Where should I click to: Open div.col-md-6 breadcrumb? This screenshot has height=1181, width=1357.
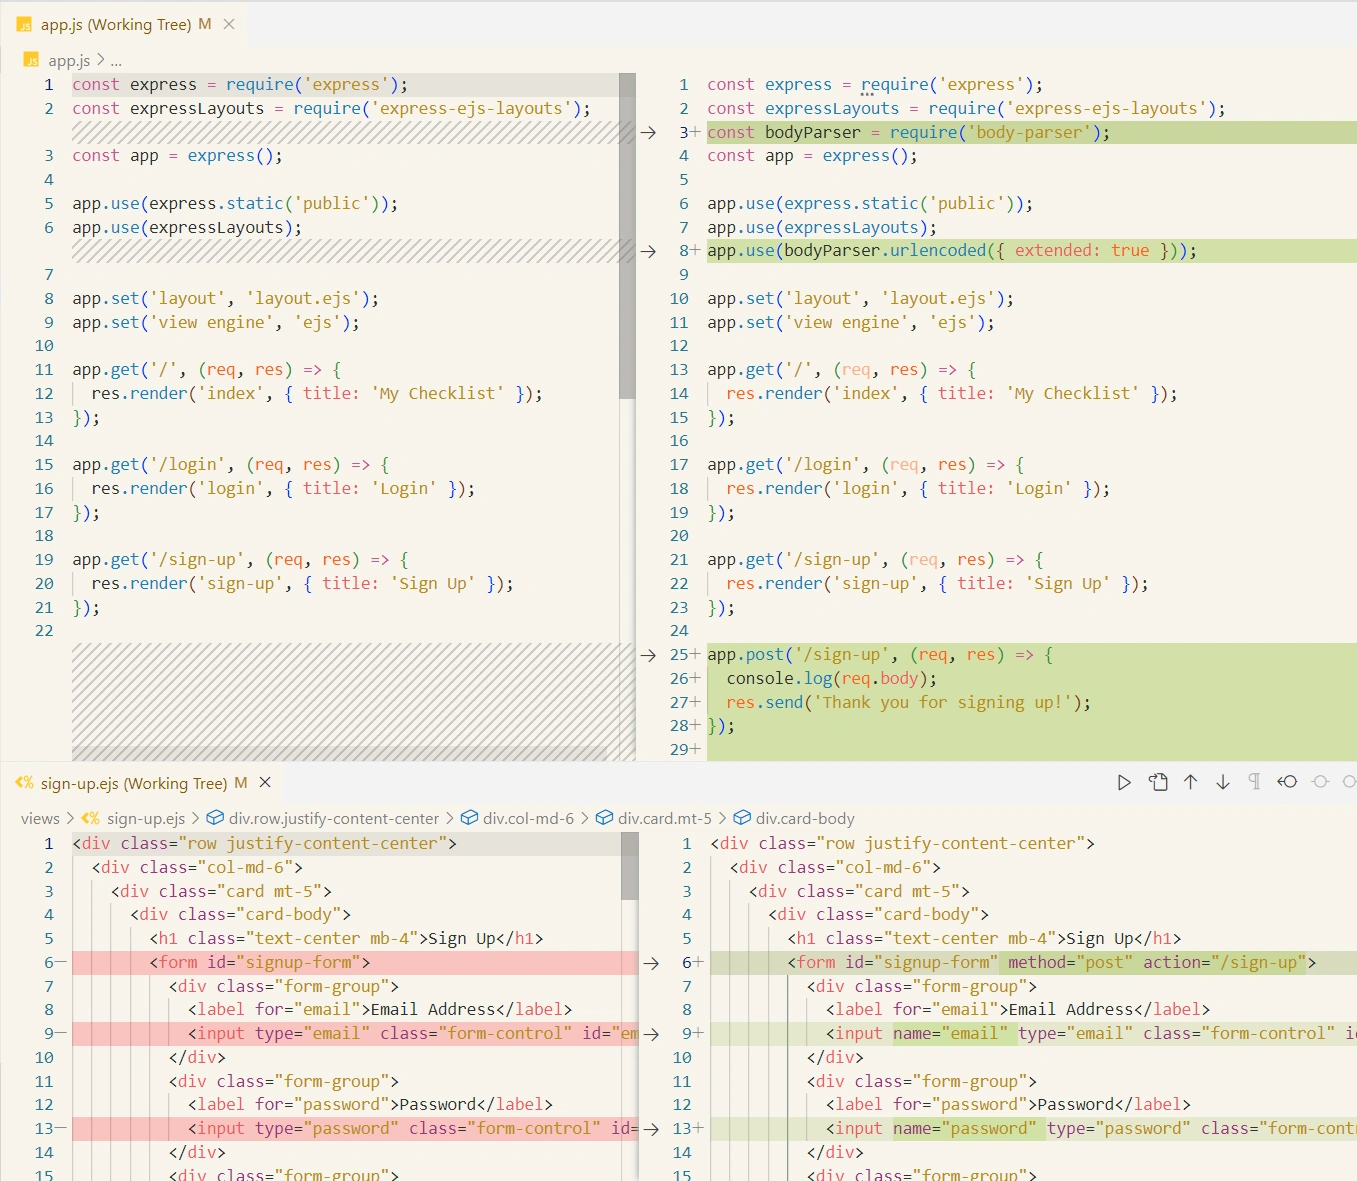[528, 818]
